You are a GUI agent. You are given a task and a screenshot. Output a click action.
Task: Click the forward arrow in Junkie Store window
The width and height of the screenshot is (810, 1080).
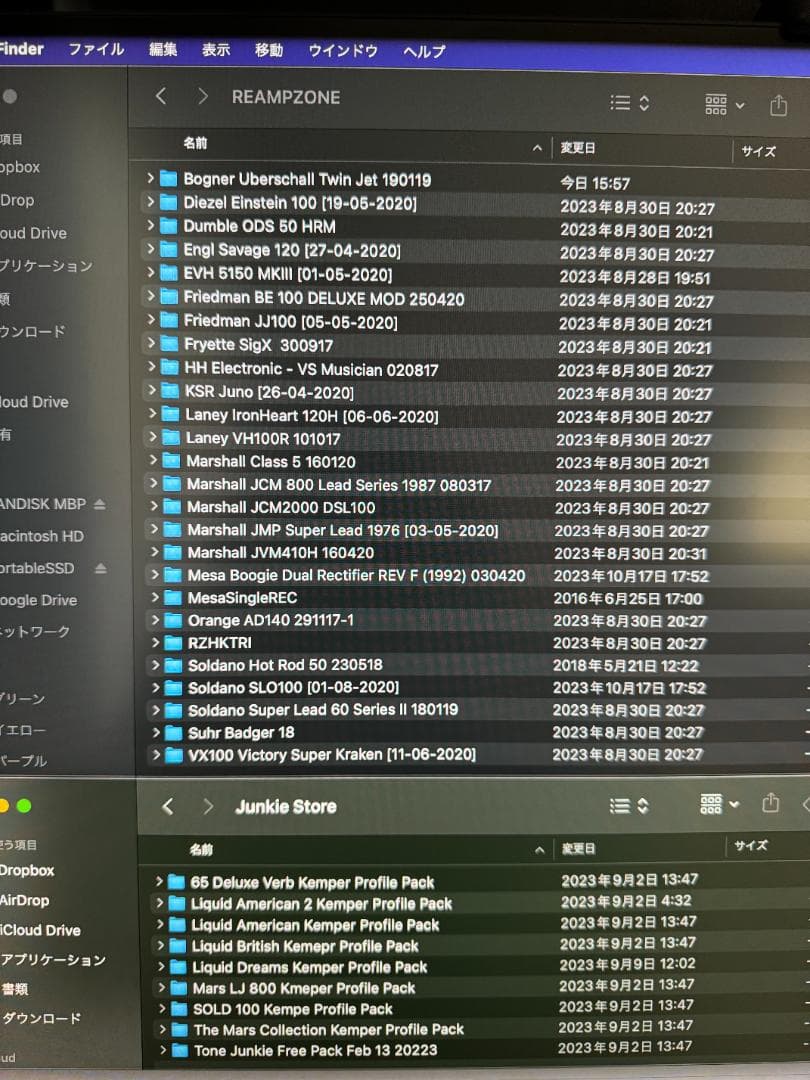[x=208, y=805]
